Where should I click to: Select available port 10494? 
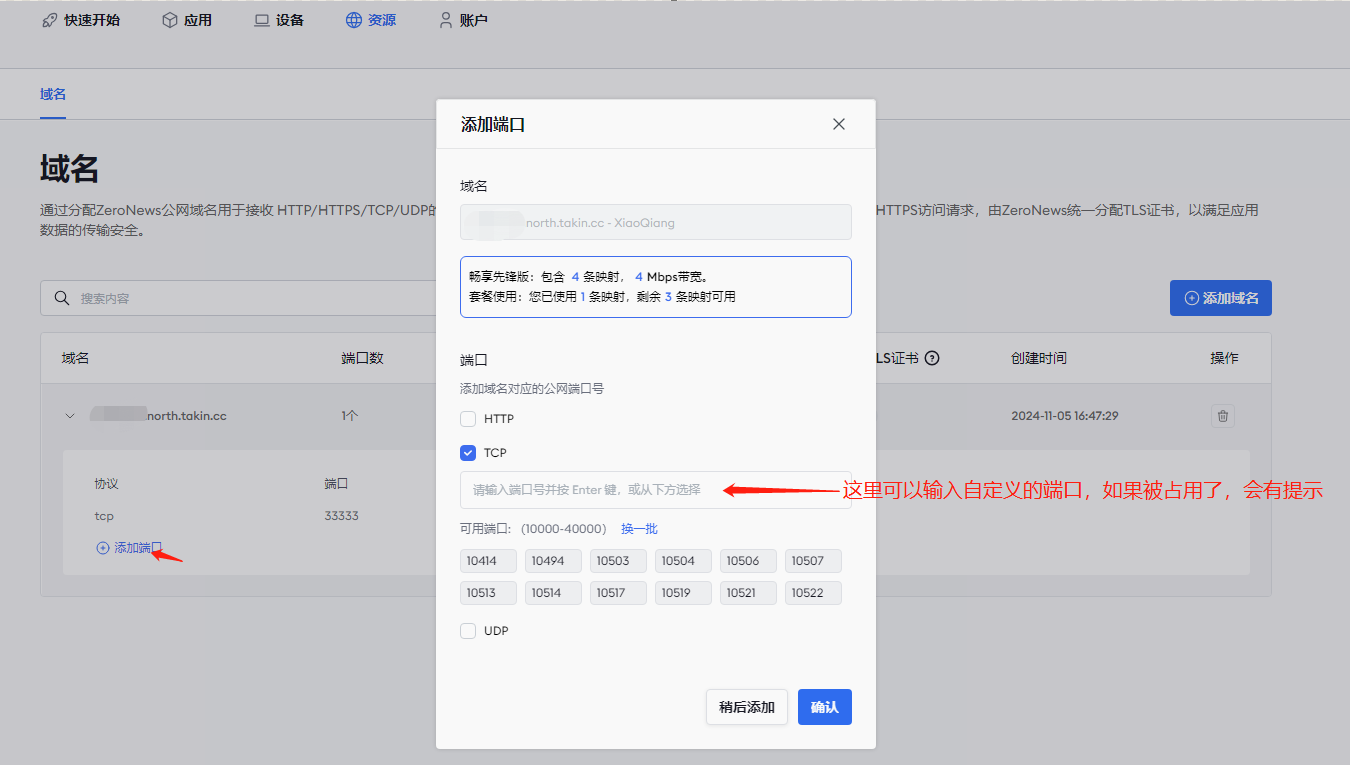(x=554, y=561)
